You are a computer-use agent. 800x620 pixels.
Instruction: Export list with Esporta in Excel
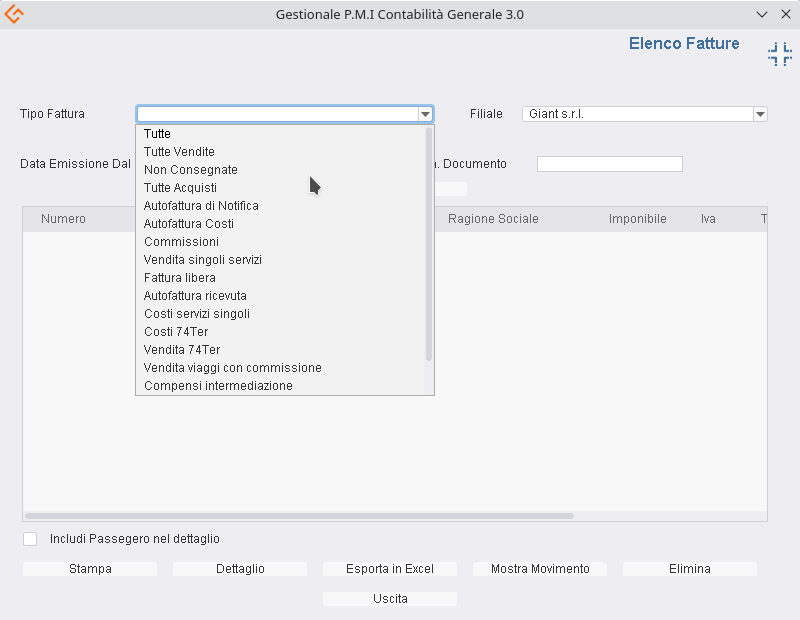(390, 569)
